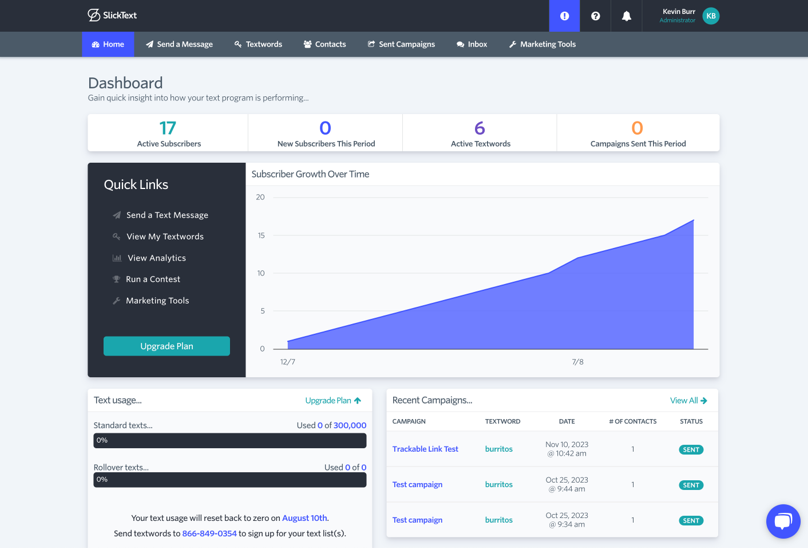Select Send a Text Message quick link
Viewport: 808px width, 548px height.
(x=167, y=215)
